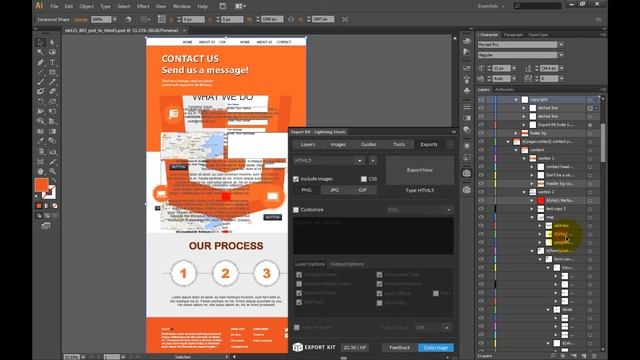This screenshot has width=640, height=360.
Task: Select the Scale tool
Action: pyautogui.click(x=52, y=102)
